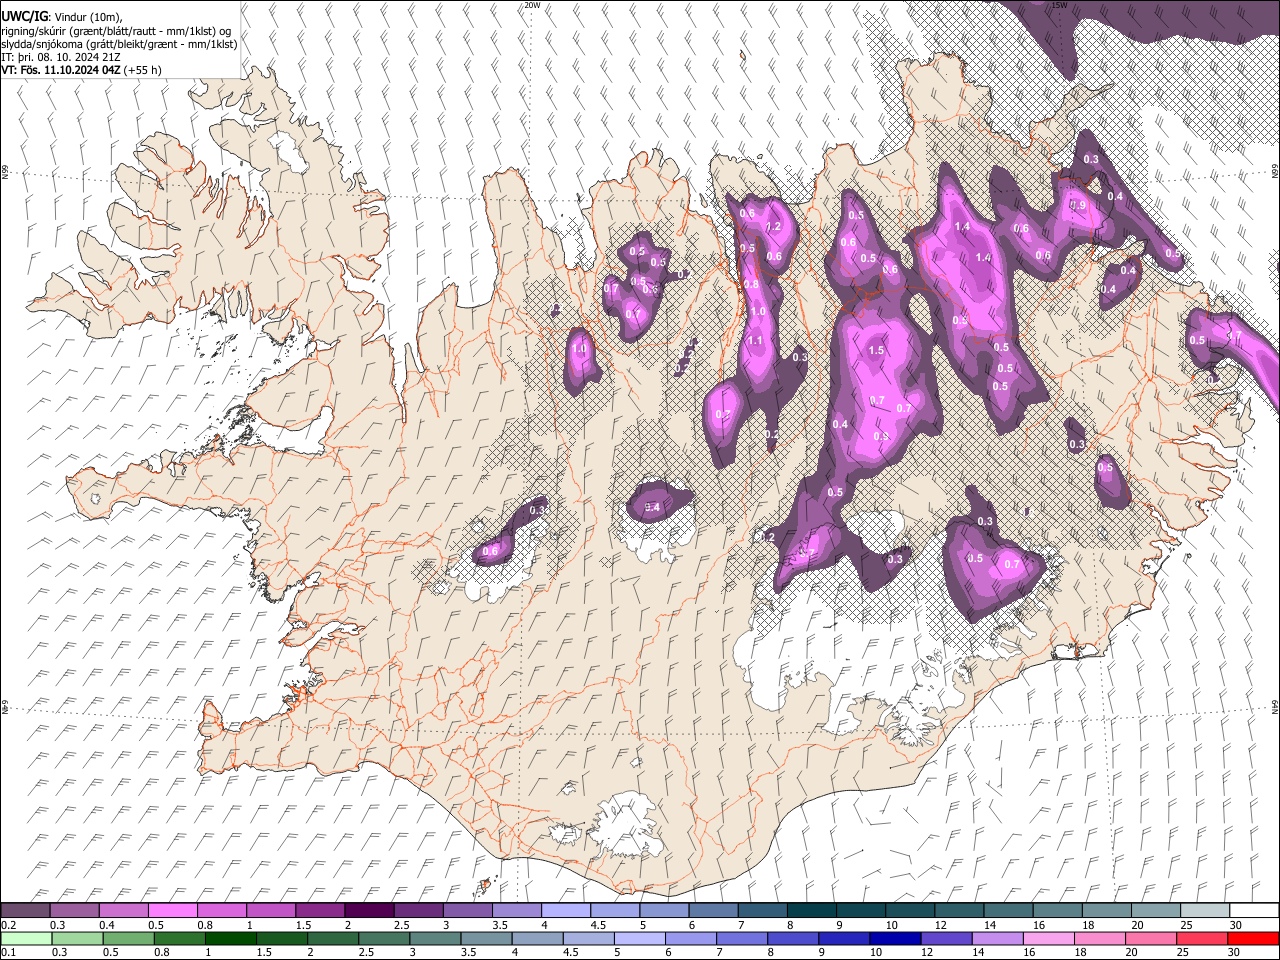Pick the darkest purple swatch labeled 2 in upper legend
1280x960 pixels.
click(369, 911)
